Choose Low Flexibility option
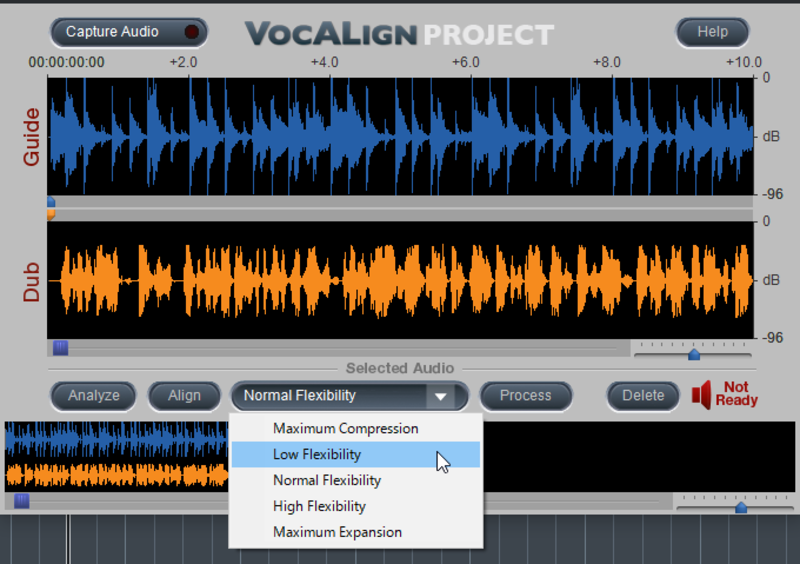800x564 pixels. pyautogui.click(x=356, y=454)
